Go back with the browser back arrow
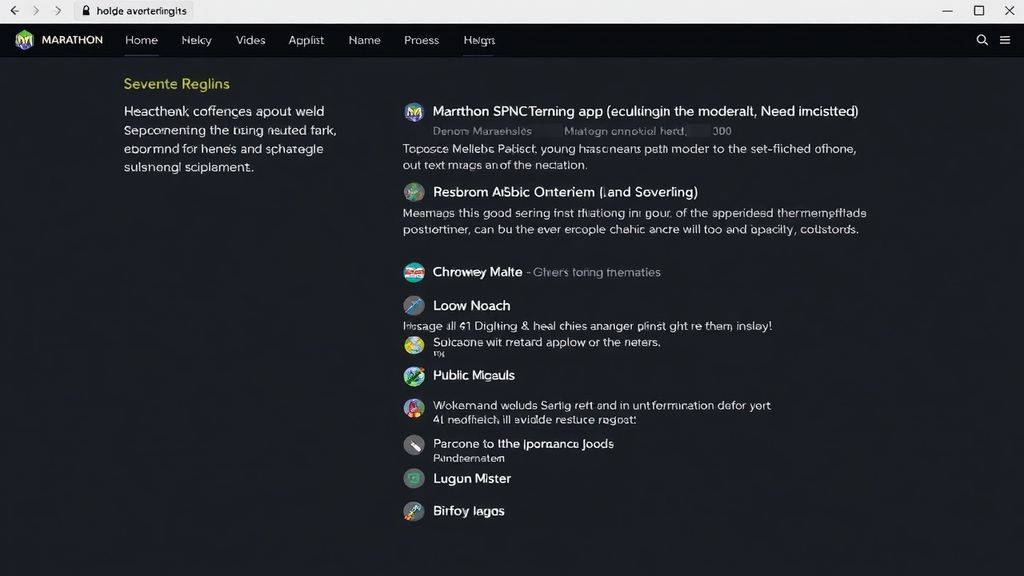Image resolution: width=1024 pixels, height=576 pixels. pos(14,10)
